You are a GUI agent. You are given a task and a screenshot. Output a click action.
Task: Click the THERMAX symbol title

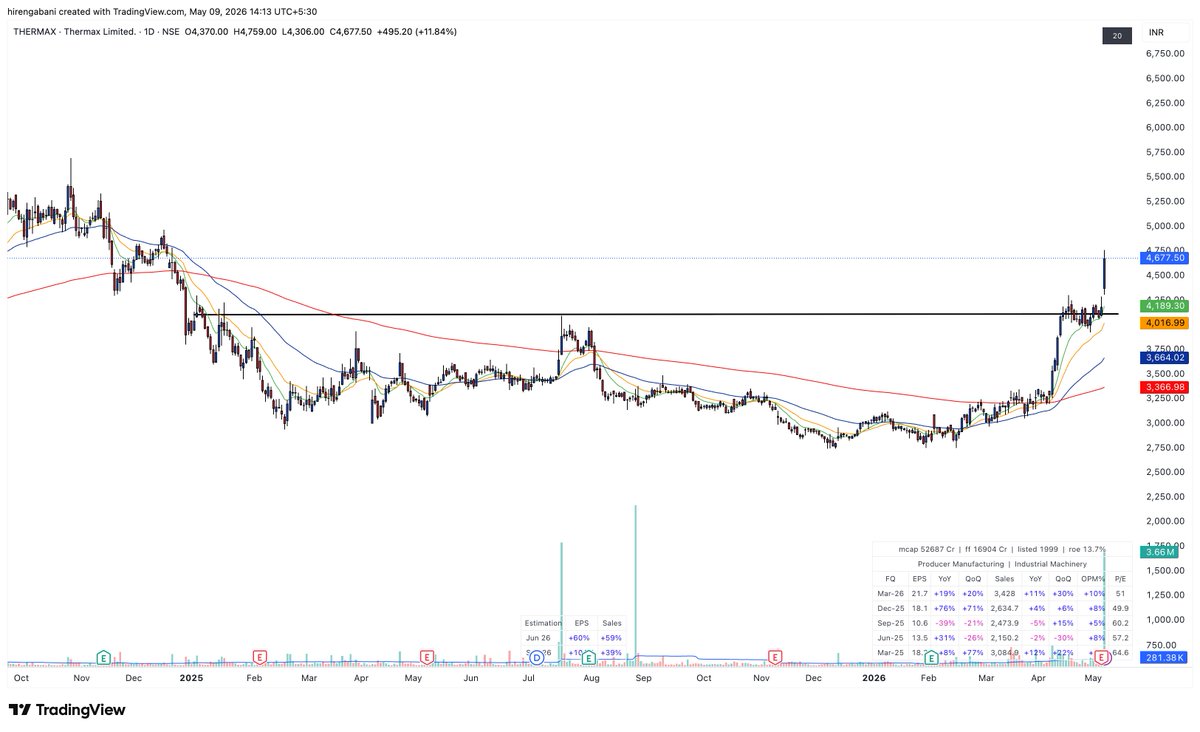point(33,32)
